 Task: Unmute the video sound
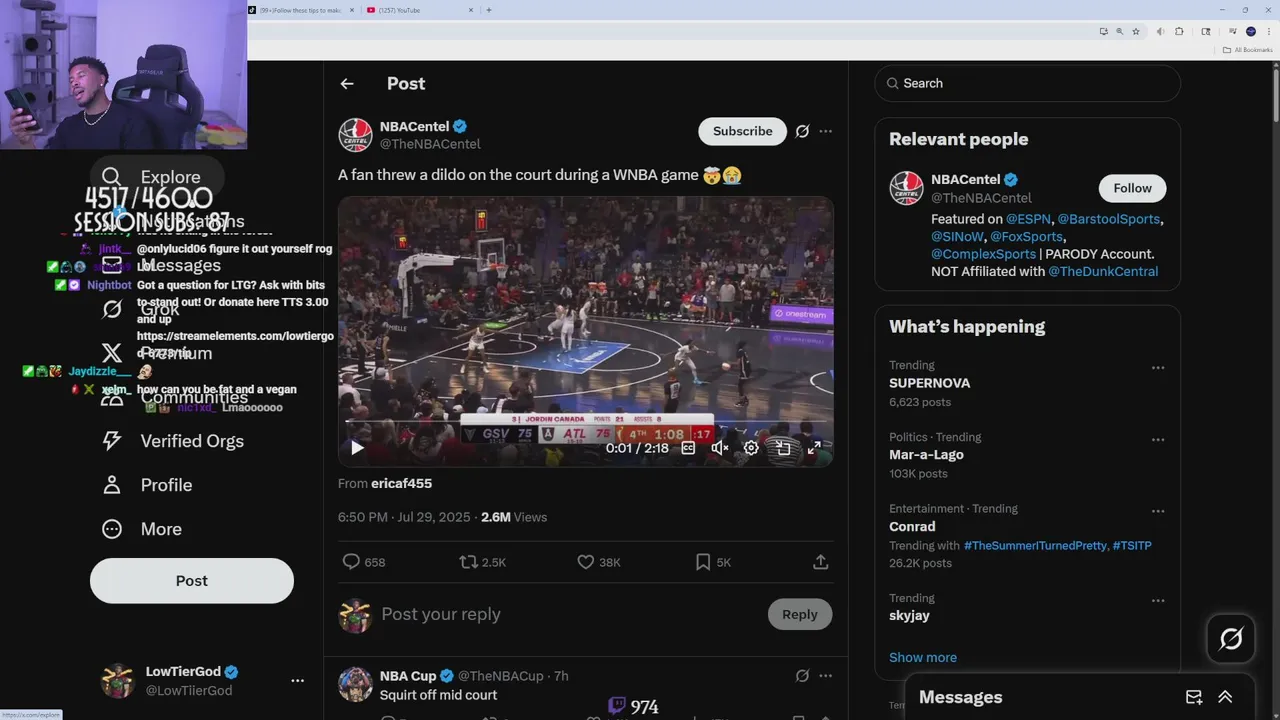719,448
